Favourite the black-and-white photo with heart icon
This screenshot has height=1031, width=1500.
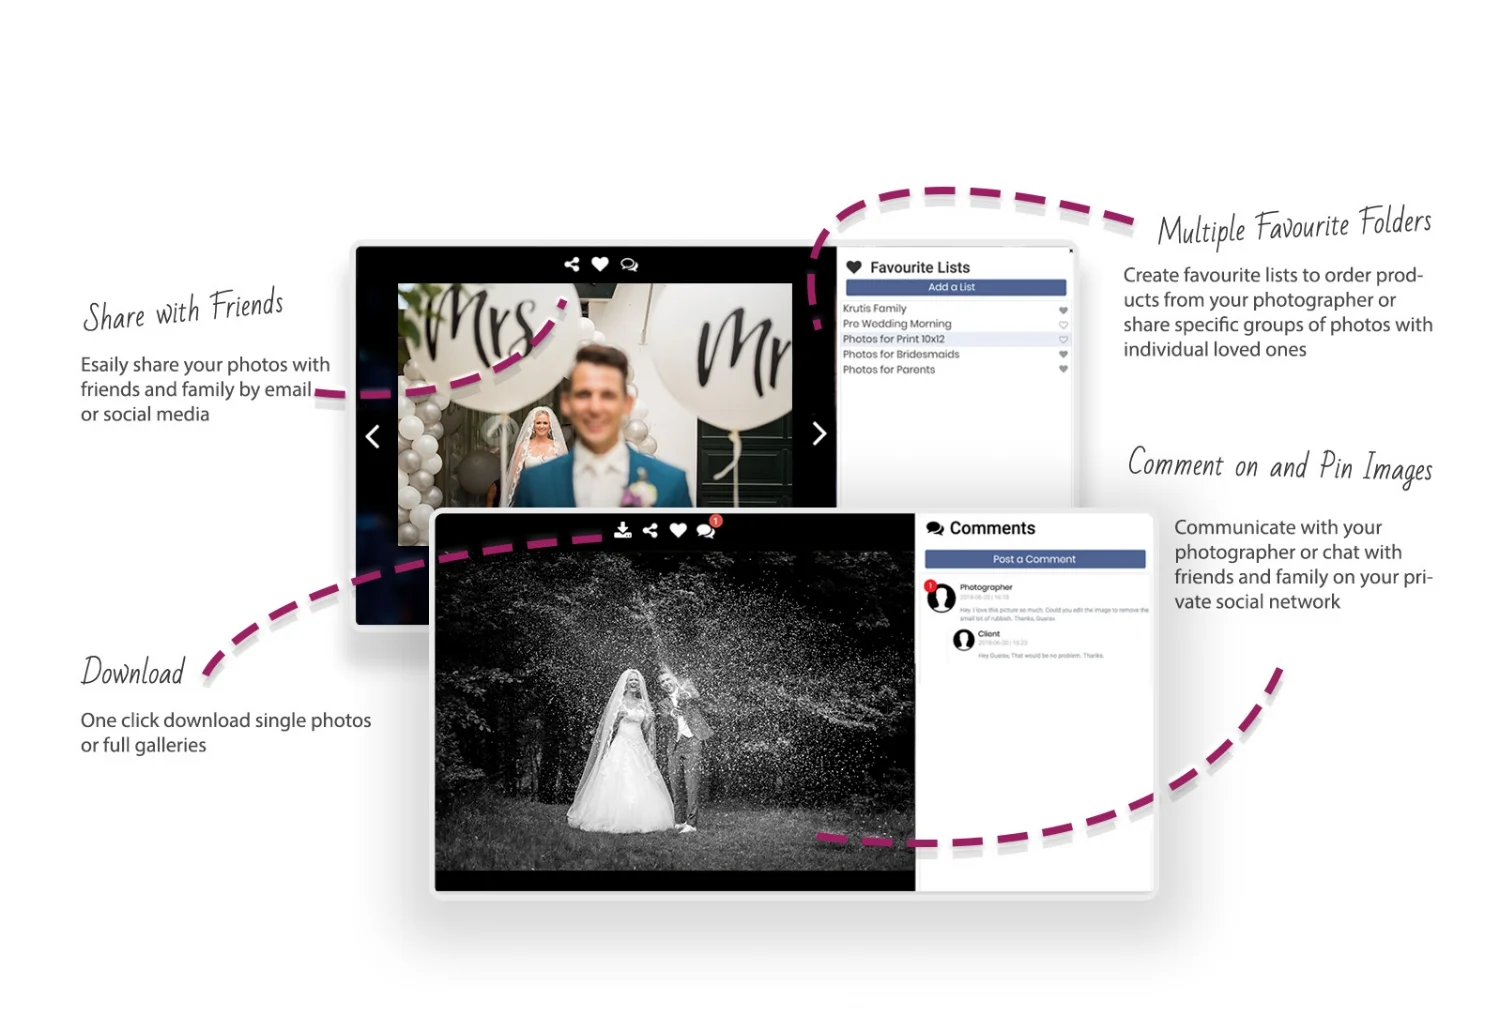point(678,530)
